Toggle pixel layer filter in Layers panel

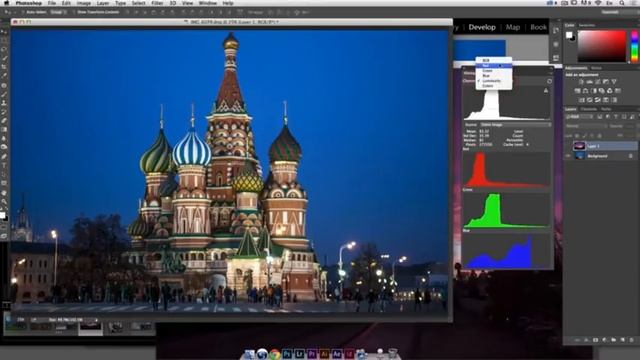pyautogui.click(x=600, y=117)
